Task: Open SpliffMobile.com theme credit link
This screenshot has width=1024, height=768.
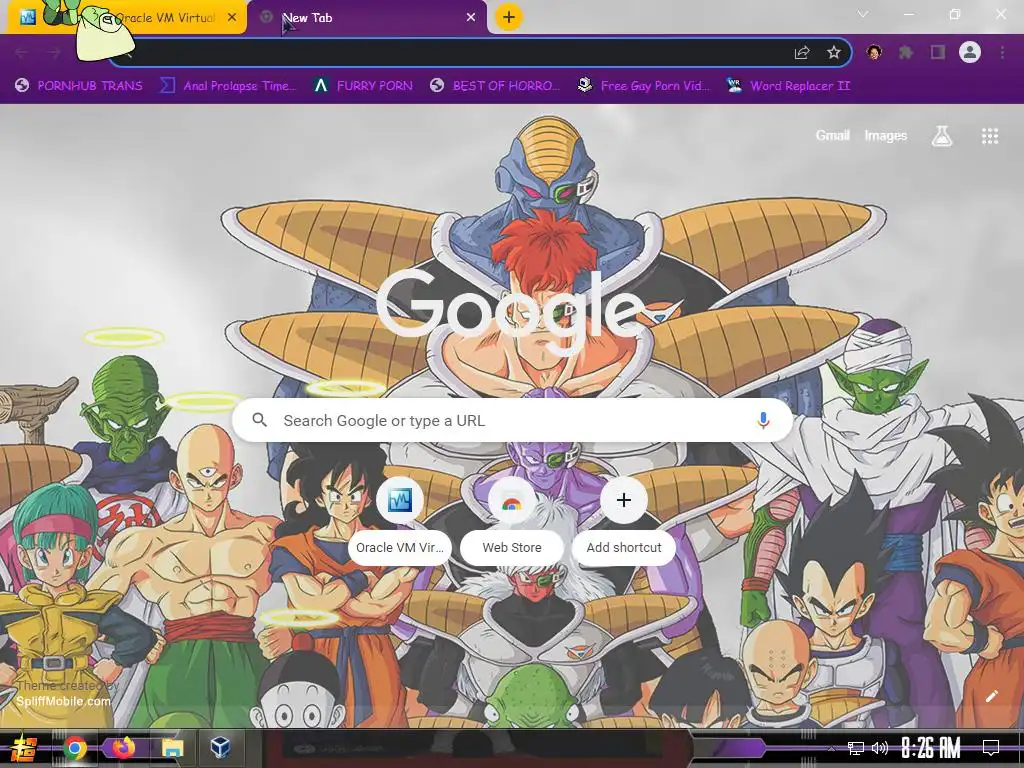Action: coord(63,701)
